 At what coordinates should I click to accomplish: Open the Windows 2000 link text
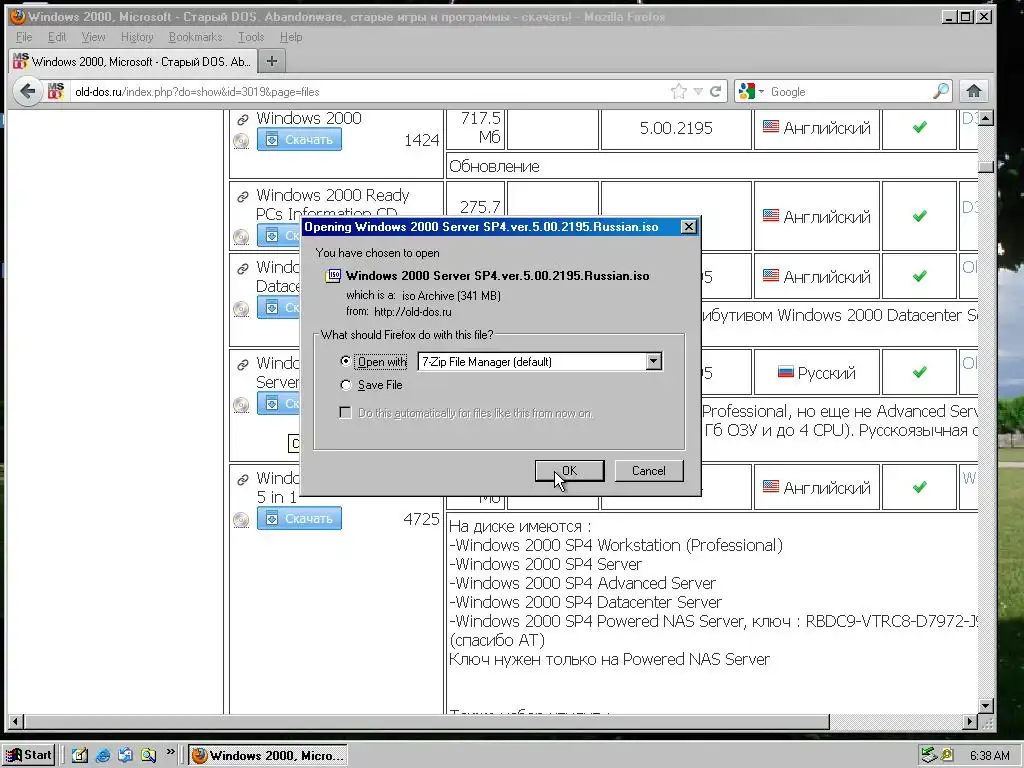(x=309, y=118)
